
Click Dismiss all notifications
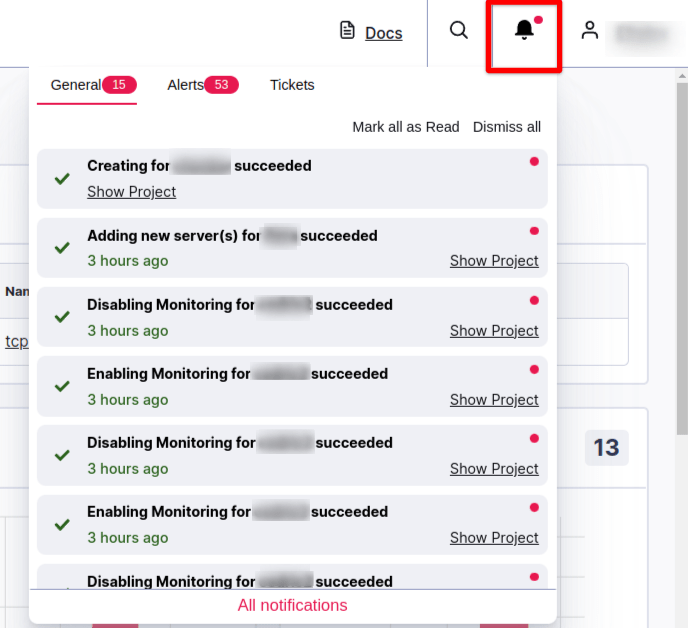(x=507, y=127)
